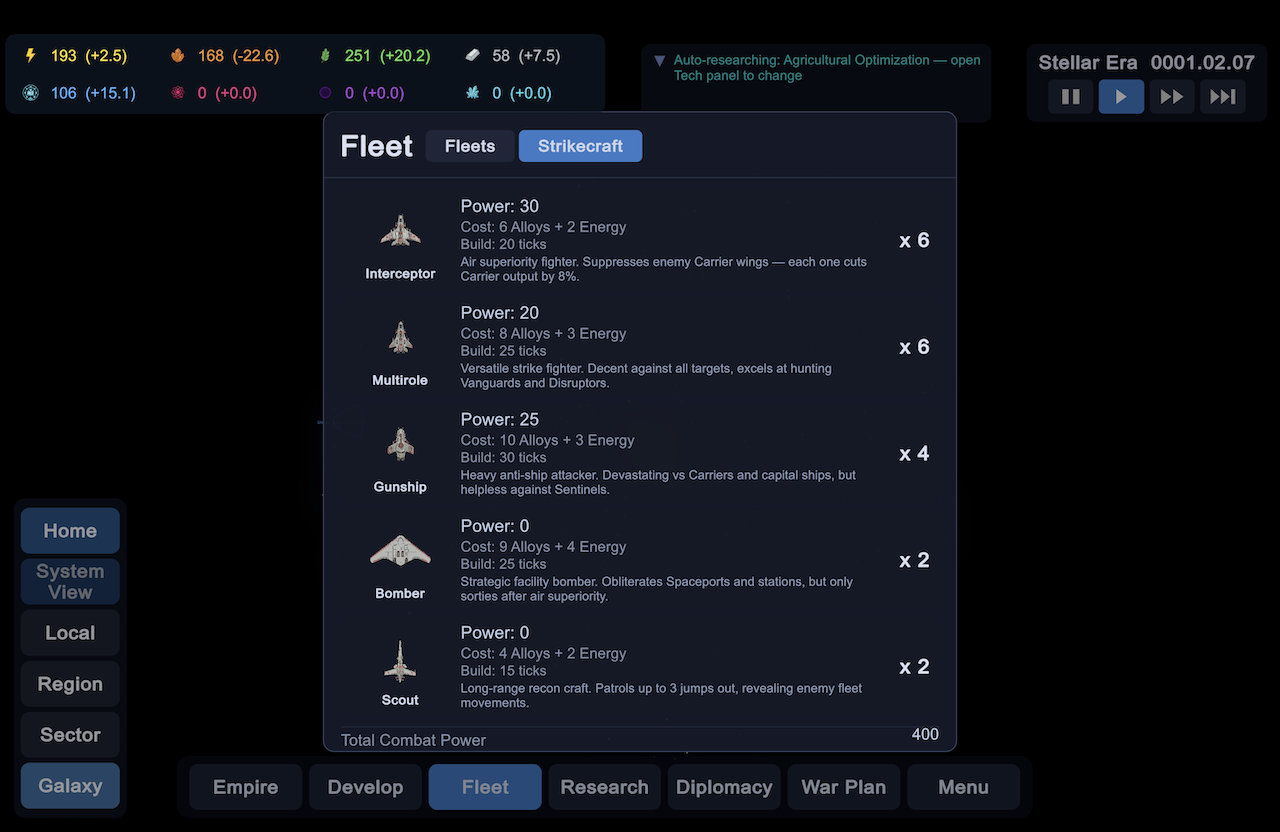Viewport: 1280px width, 832px height.
Task: Click the energy lightning bolt resource icon
Action: point(30,56)
